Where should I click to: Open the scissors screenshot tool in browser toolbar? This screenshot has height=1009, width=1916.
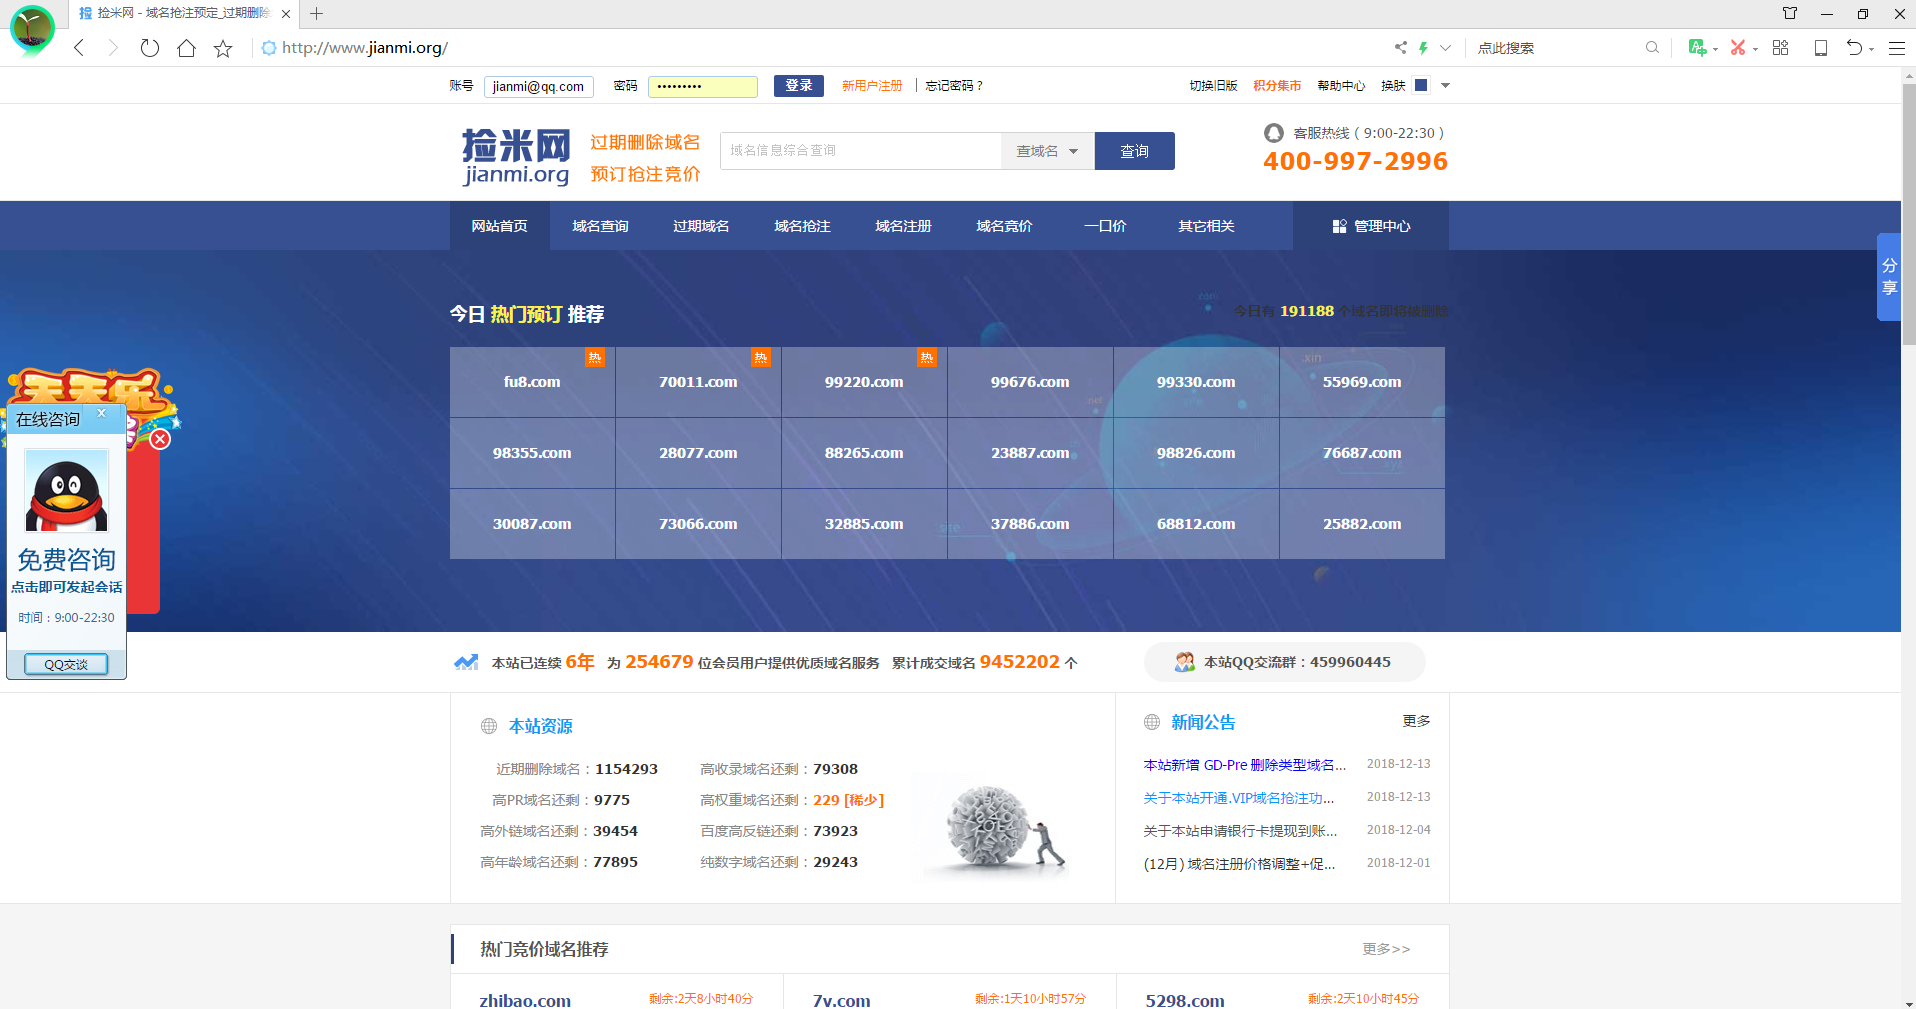click(x=1739, y=47)
